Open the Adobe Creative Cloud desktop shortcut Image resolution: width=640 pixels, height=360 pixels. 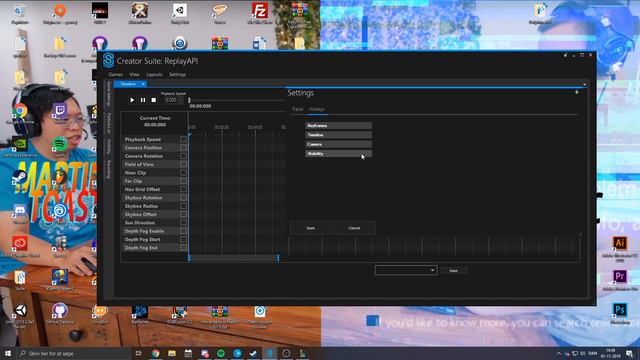[20, 247]
